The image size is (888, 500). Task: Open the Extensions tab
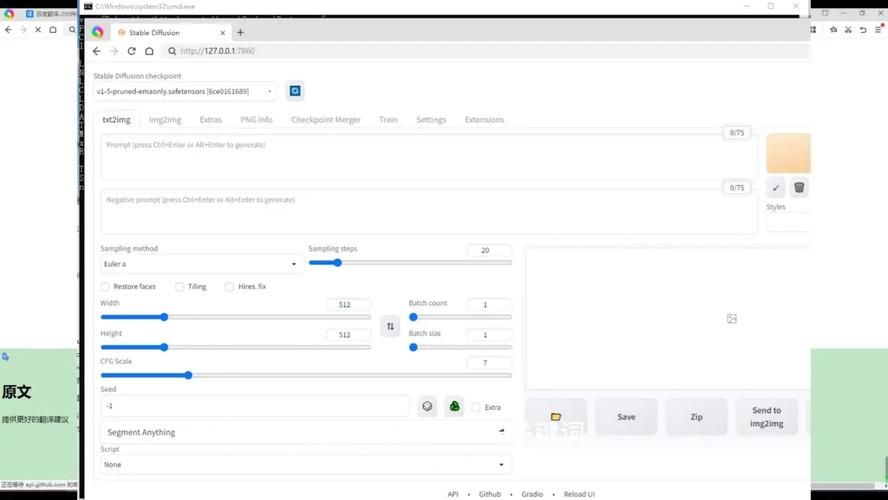pos(484,120)
